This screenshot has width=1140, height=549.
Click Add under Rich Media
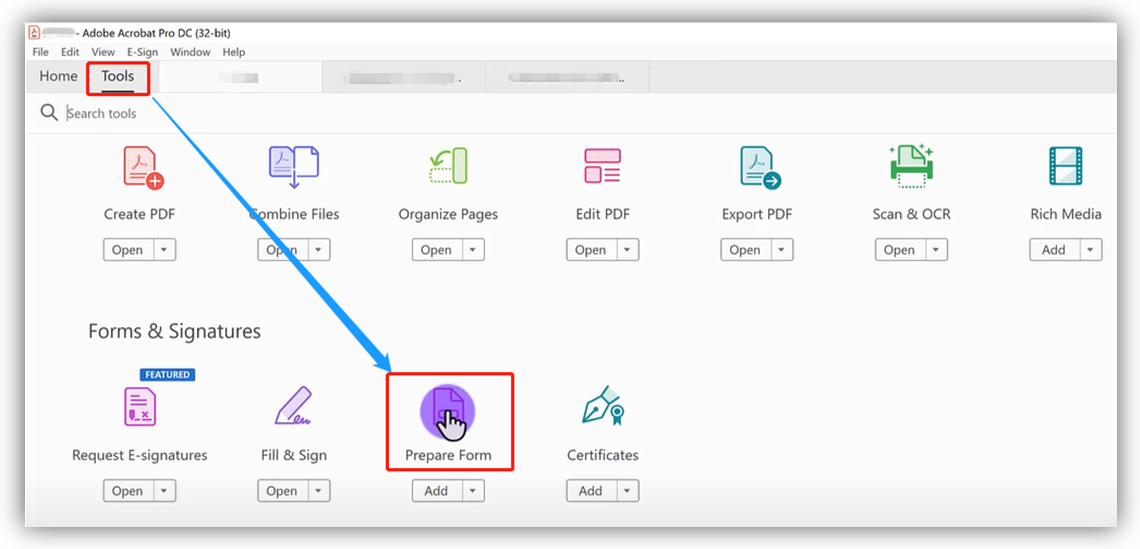(x=1053, y=249)
